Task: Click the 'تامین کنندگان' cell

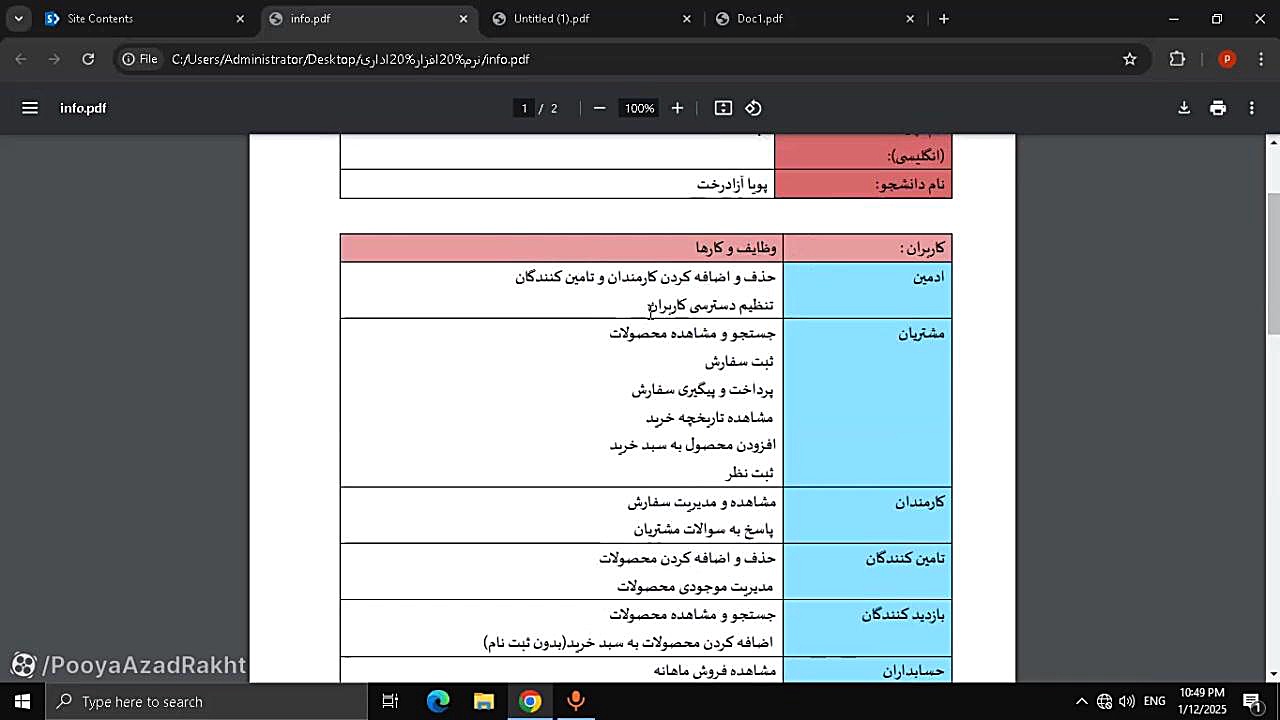Action: tap(867, 572)
